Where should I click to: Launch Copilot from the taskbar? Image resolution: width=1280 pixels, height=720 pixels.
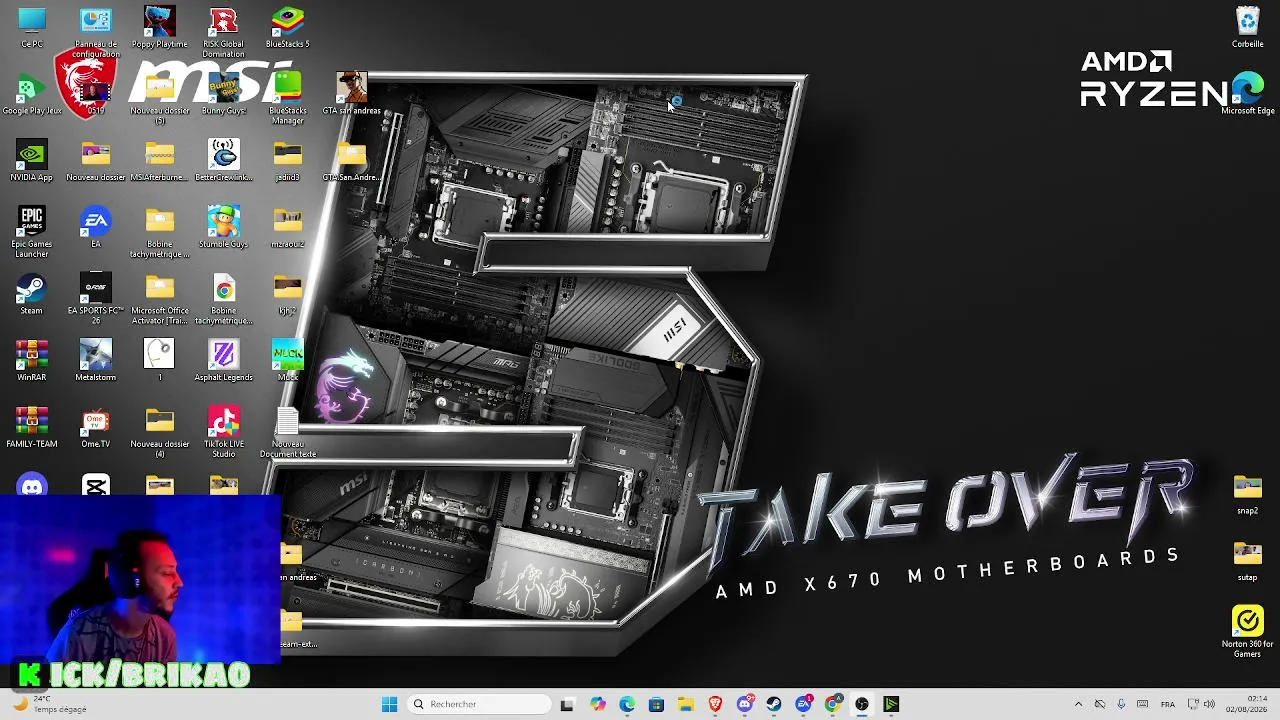(597, 704)
